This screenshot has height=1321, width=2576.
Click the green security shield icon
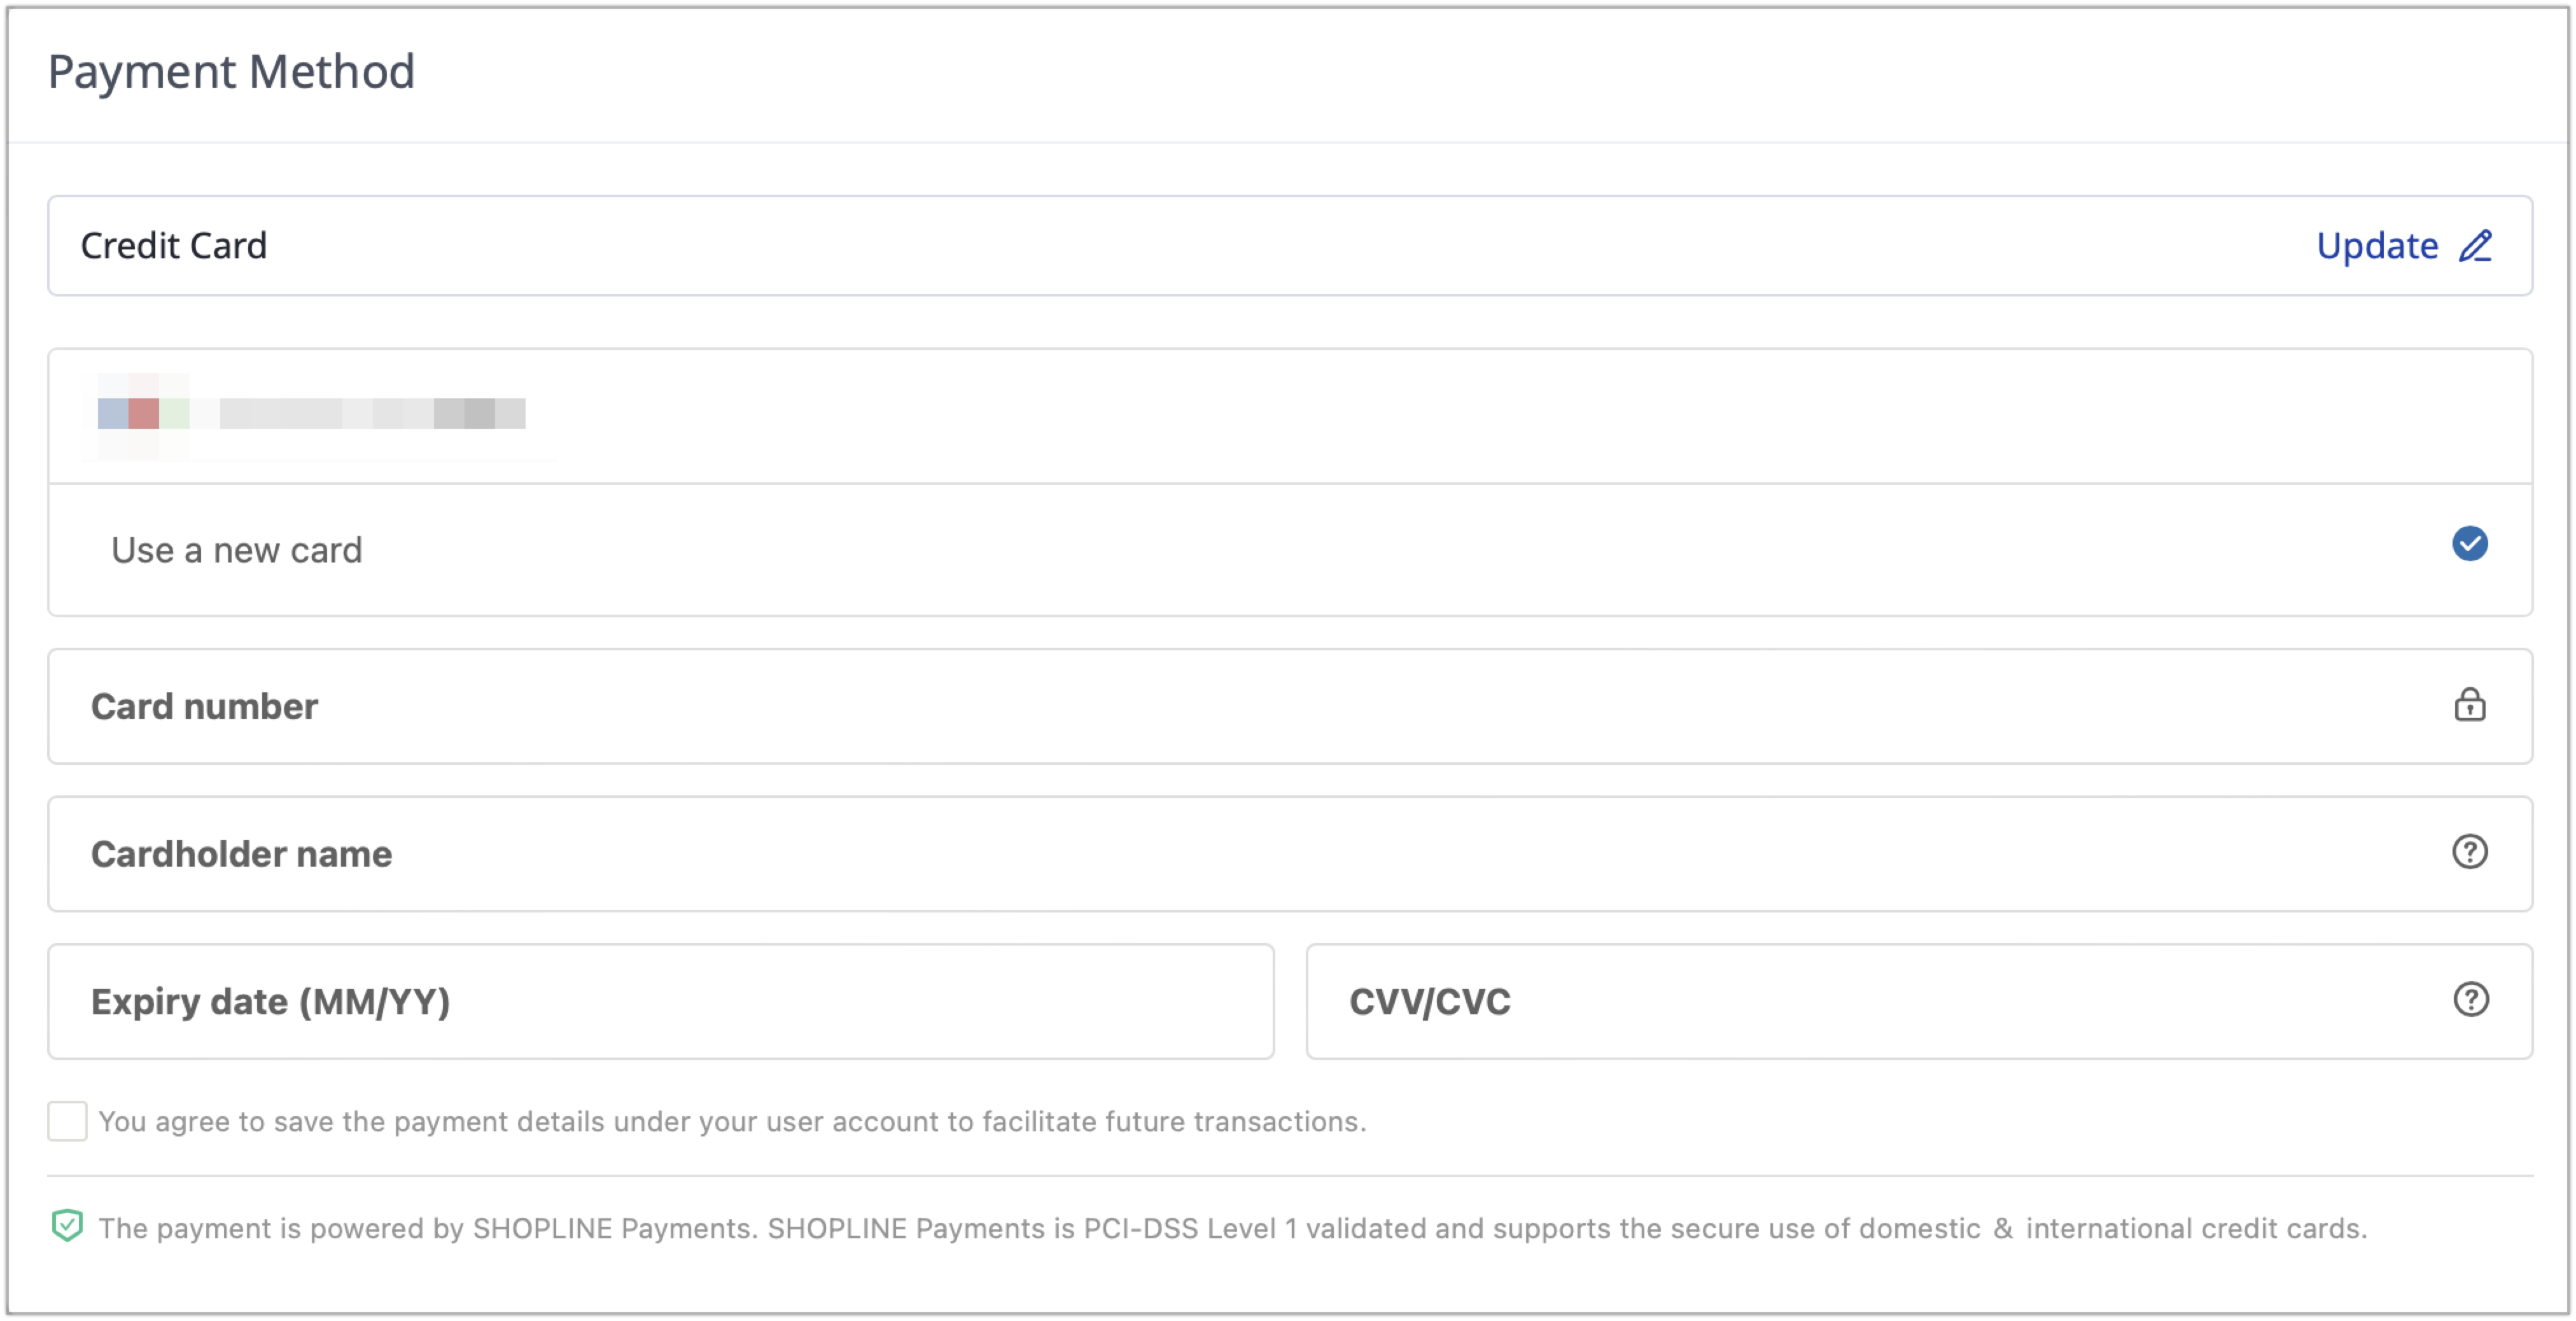coord(67,1226)
